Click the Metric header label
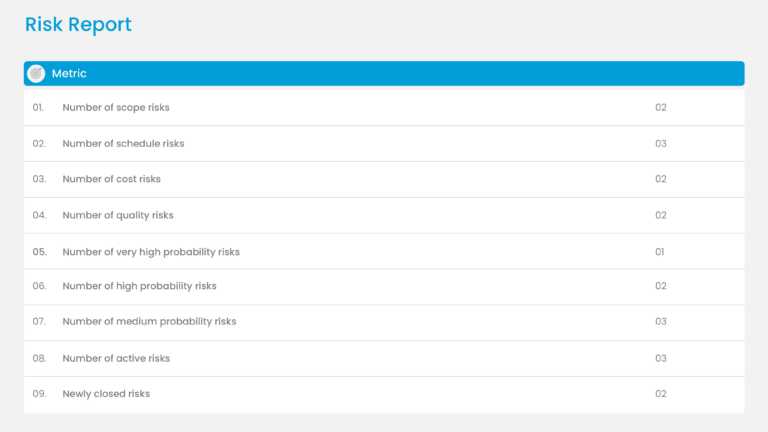768x432 pixels. coord(69,73)
